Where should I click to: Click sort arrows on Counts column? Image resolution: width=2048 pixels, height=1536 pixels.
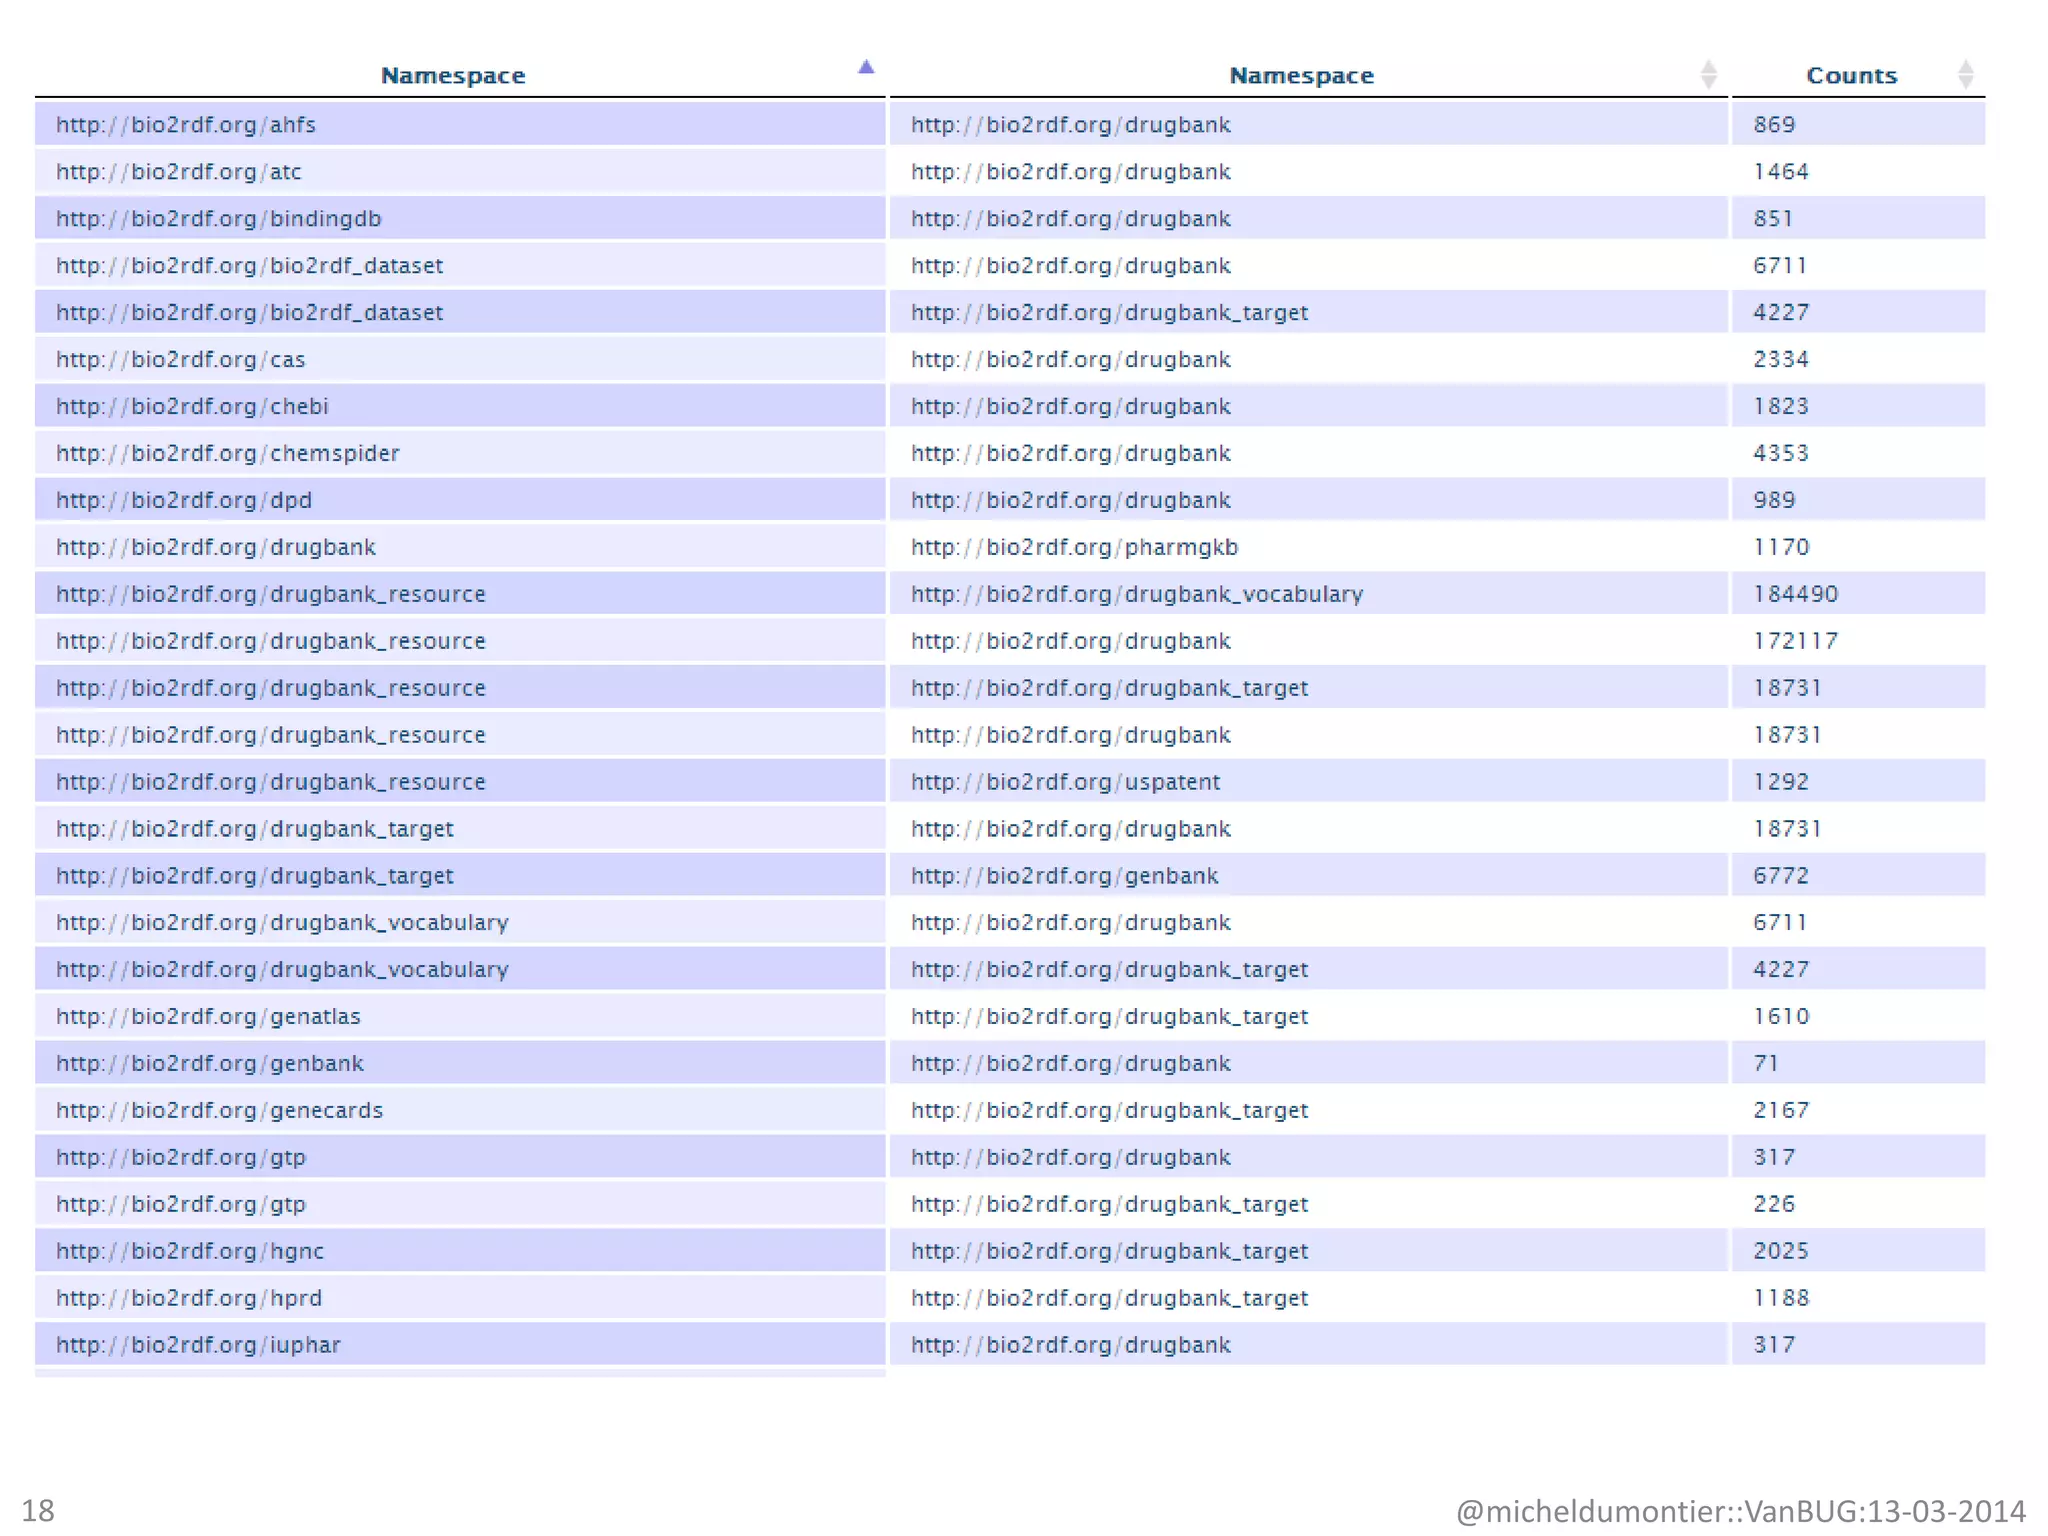point(1965,74)
